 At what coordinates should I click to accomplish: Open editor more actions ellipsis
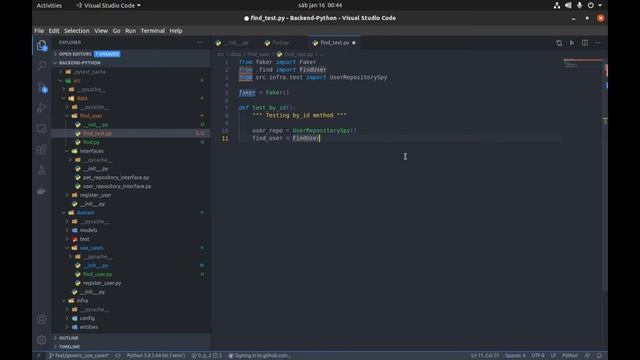pos(598,43)
